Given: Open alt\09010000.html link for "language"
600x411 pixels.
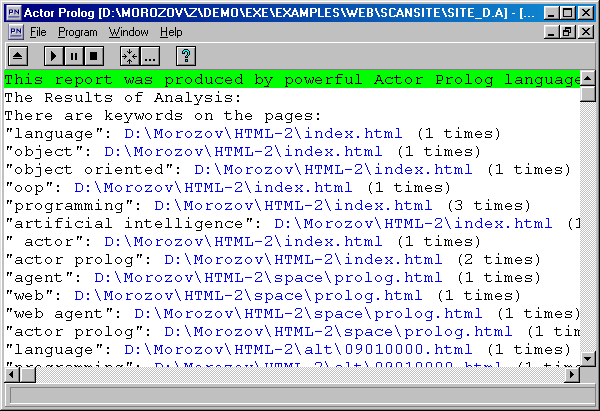Looking at the screenshot, I should tap(298, 349).
